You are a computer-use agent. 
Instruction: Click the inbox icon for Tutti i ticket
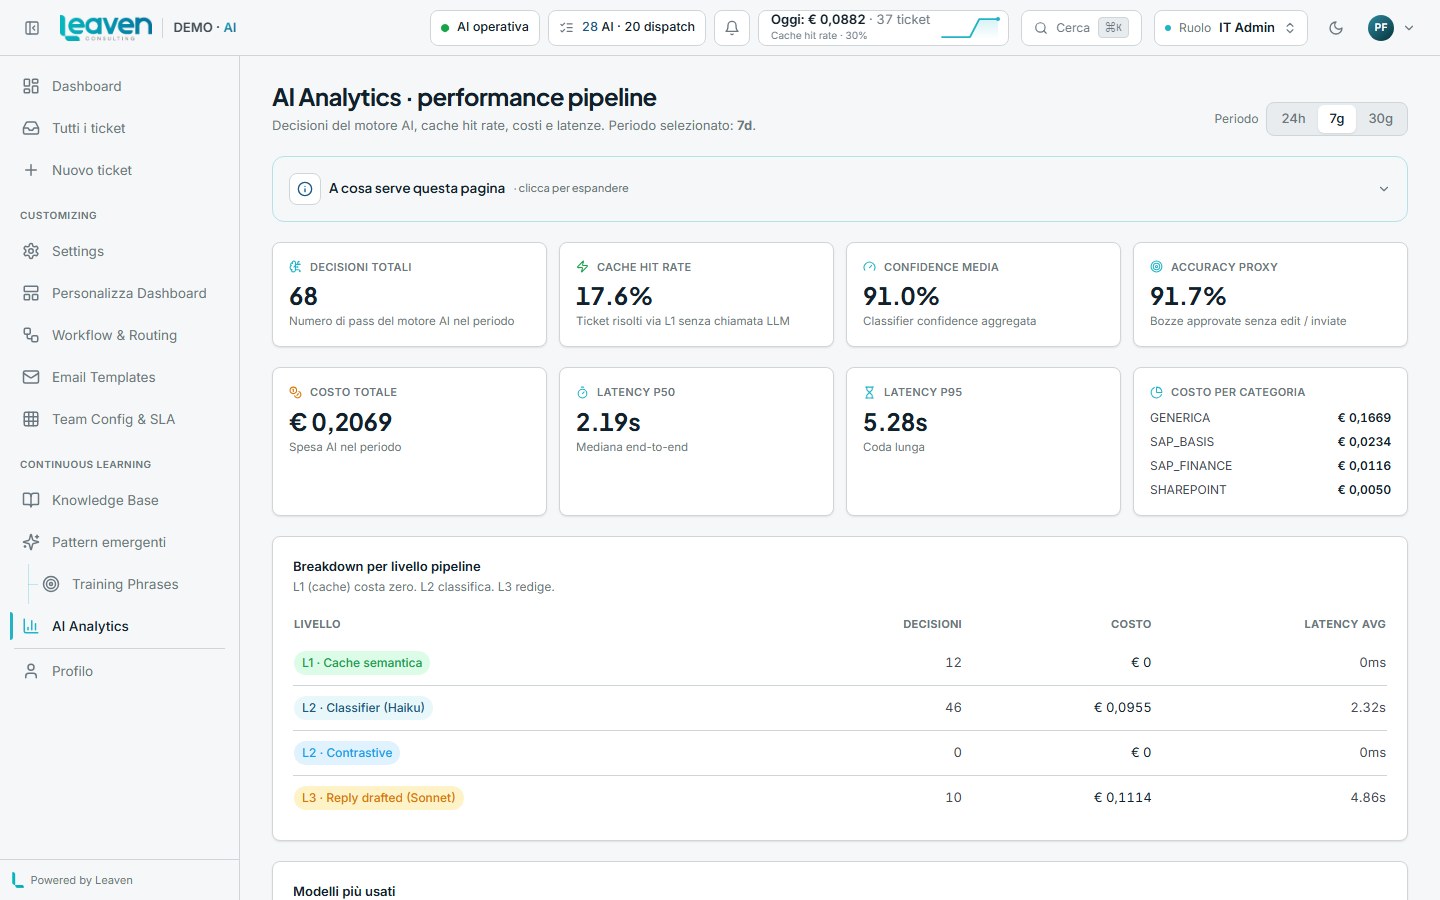31,128
